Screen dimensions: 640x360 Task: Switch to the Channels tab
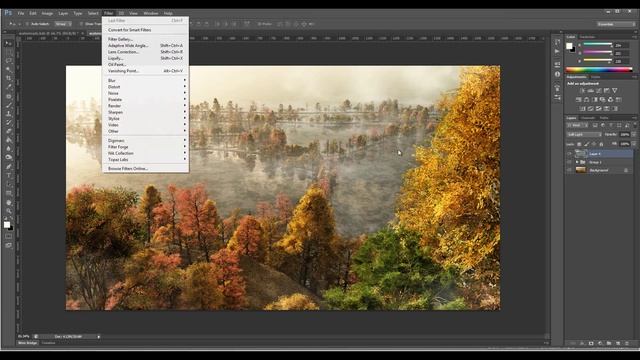tap(588, 118)
